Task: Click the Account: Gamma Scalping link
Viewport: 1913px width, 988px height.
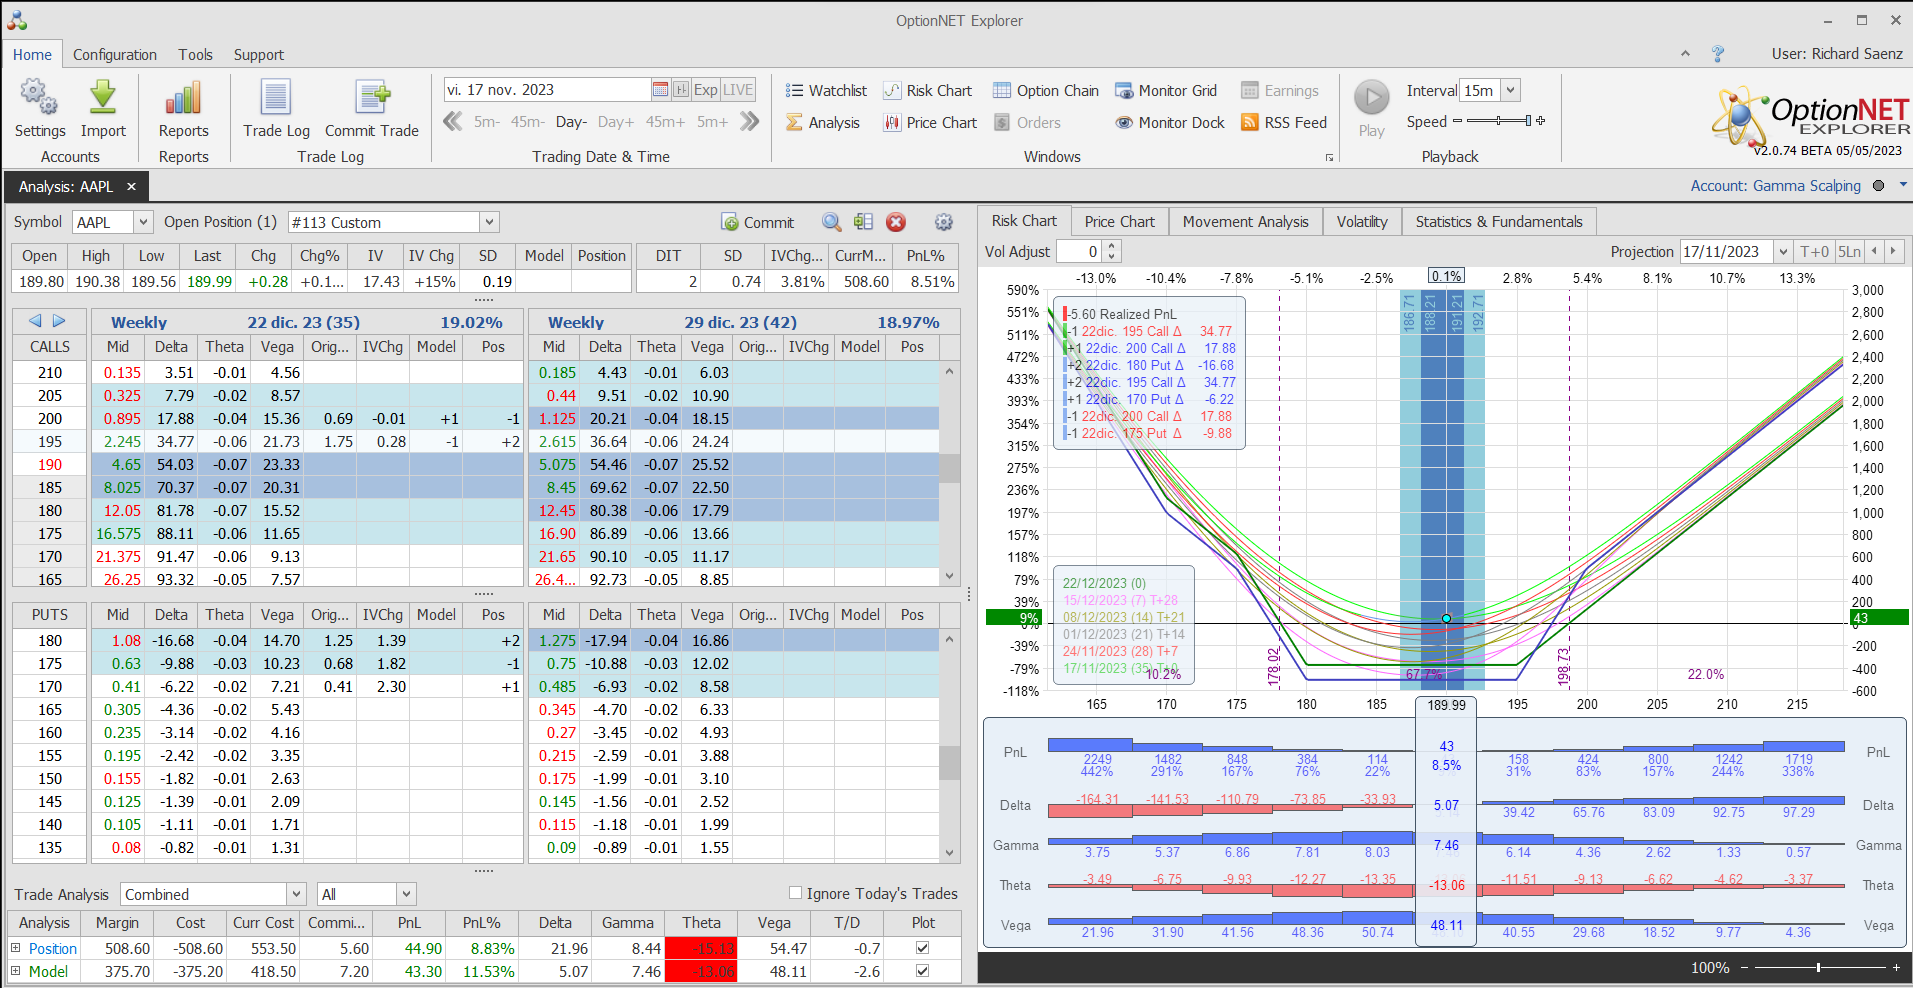Action: click(1775, 186)
